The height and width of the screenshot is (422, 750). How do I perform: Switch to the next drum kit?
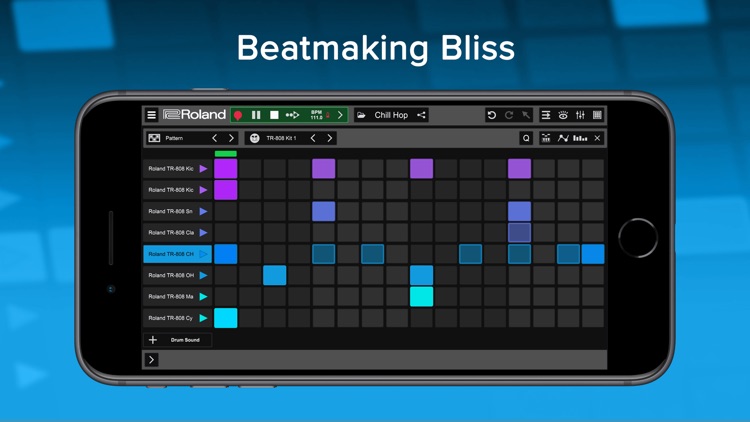point(330,138)
